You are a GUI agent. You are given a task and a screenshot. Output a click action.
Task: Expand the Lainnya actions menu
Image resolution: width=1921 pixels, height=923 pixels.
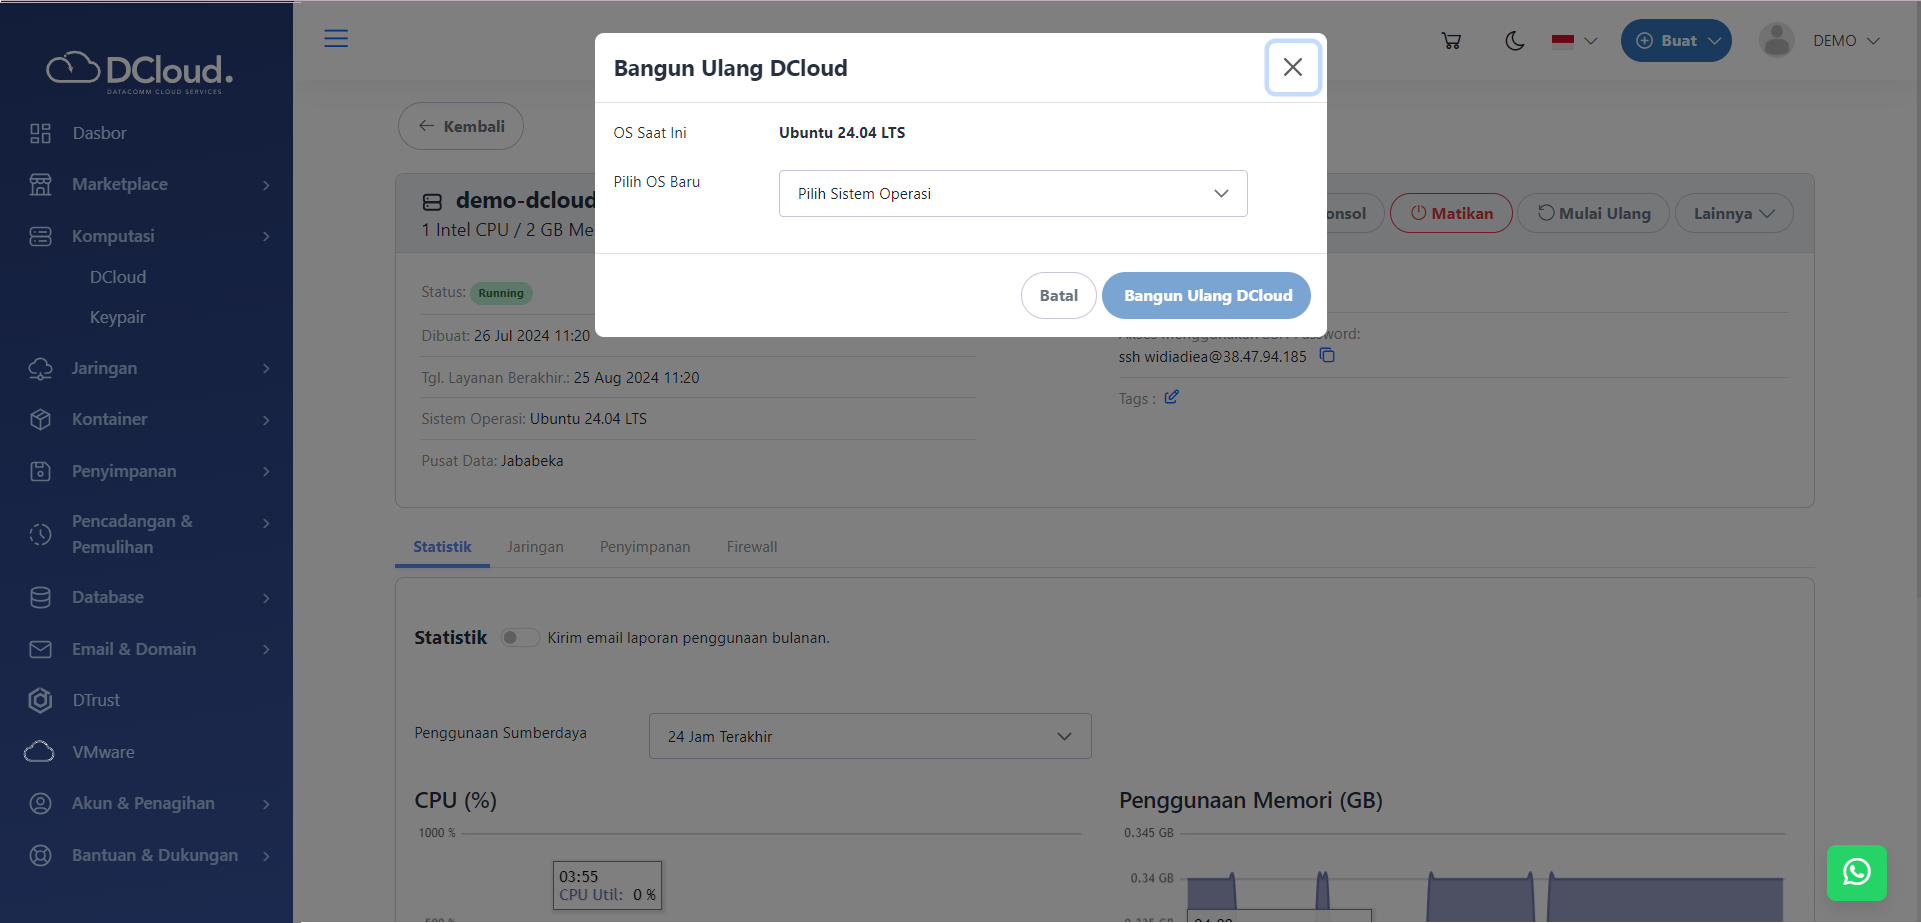[x=1733, y=214]
